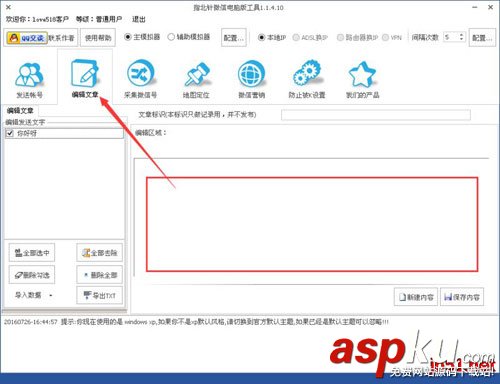This screenshot has width=500, height=384.
Task: Close the window with the top-right X
Action: (x=490, y=7)
